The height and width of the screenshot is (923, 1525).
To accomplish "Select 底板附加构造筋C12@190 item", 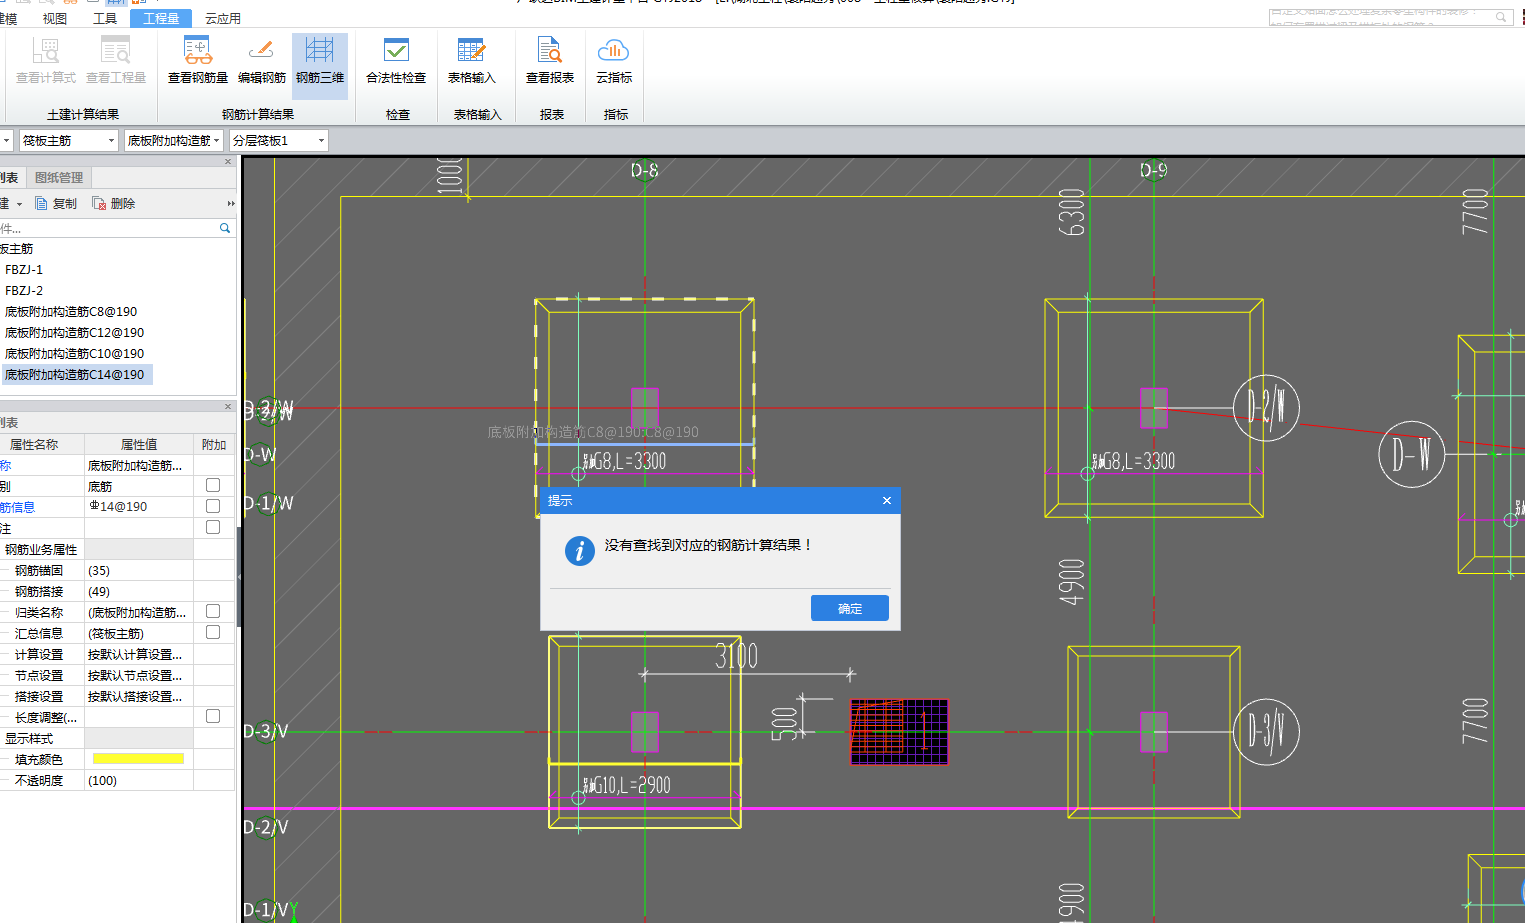I will click(x=75, y=333).
